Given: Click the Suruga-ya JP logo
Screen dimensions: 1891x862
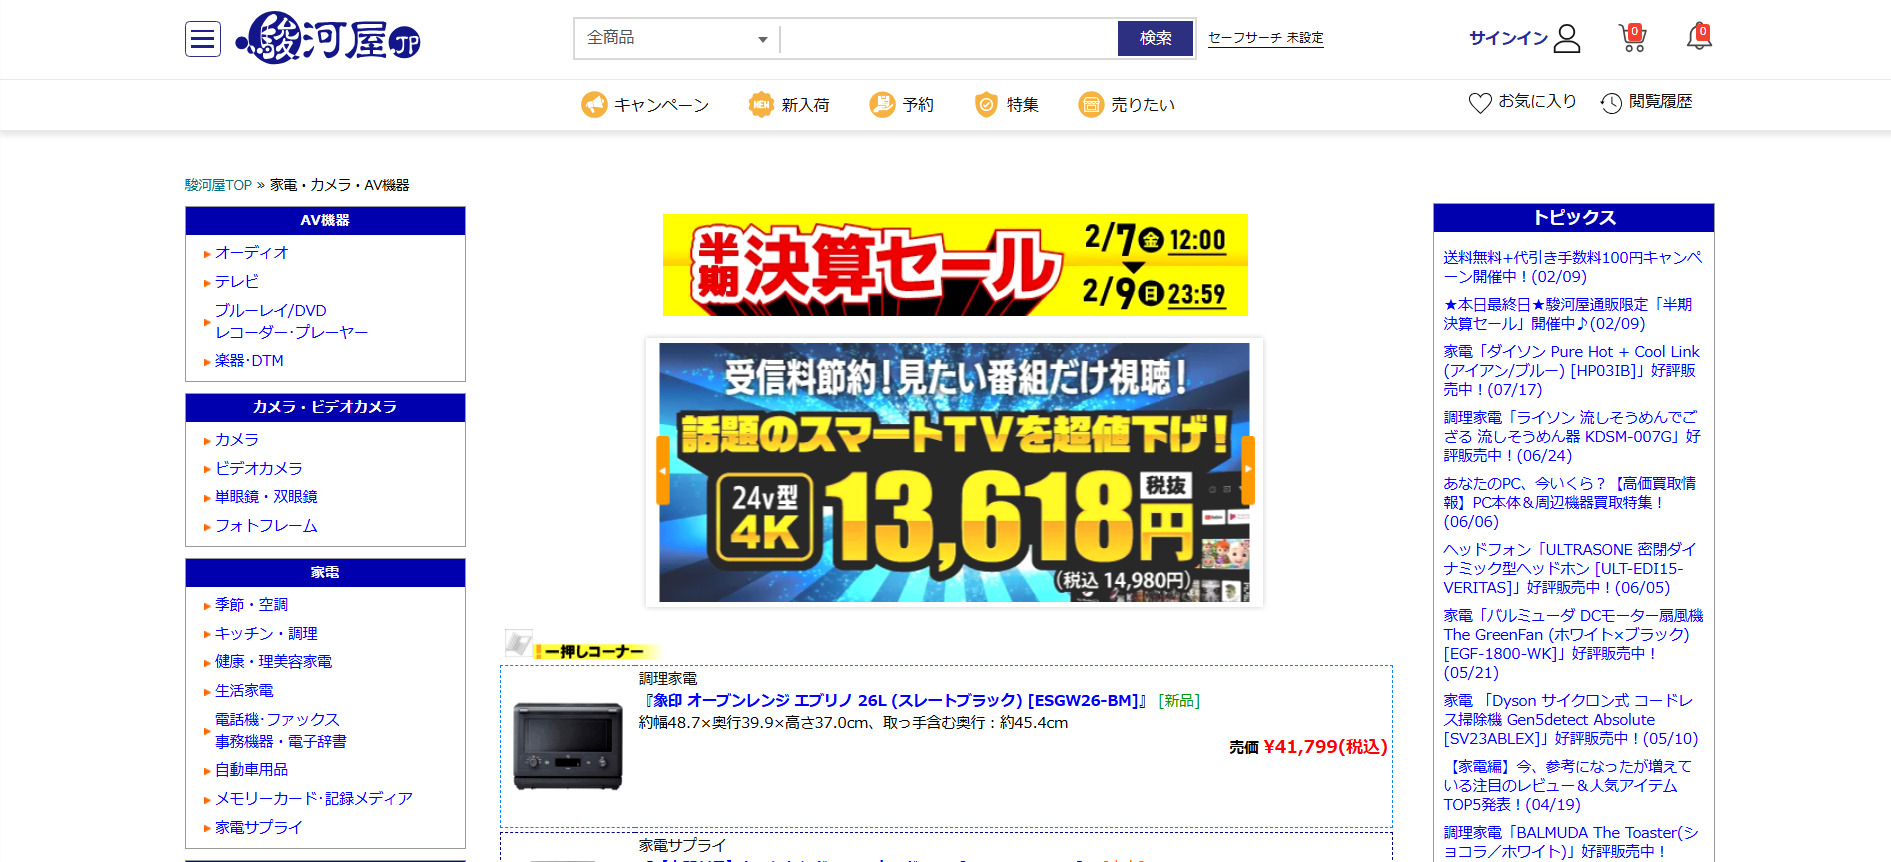Looking at the screenshot, I should click(x=329, y=39).
